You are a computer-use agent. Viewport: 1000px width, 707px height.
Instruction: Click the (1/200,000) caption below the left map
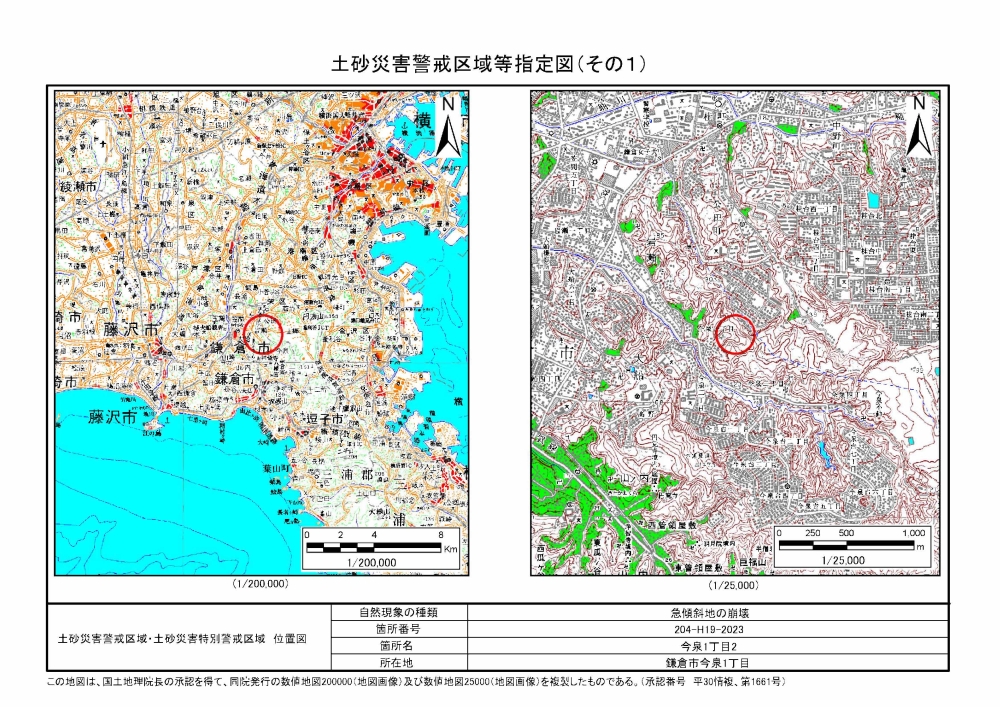[x=261, y=583]
